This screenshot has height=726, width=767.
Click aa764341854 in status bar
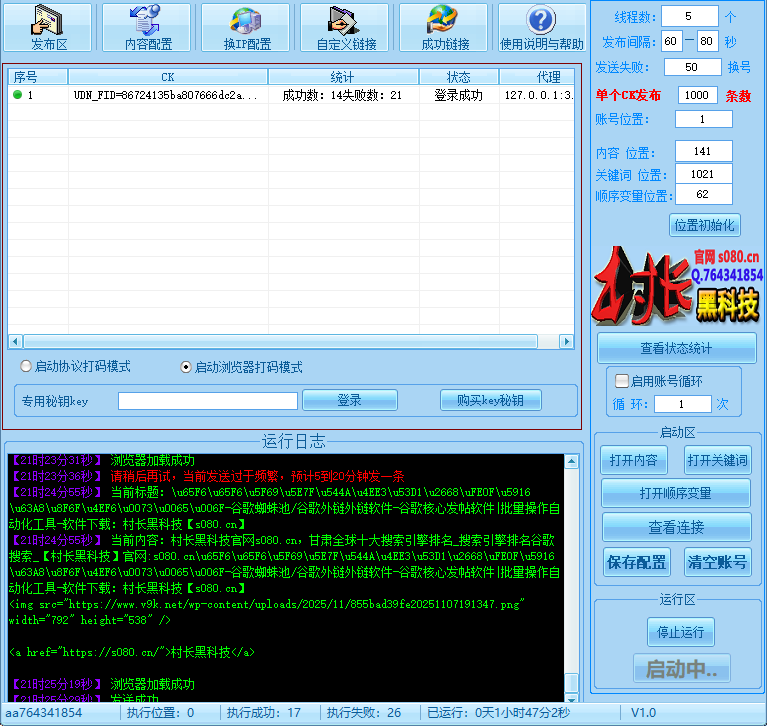pyautogui.click(x=44, y=713)
